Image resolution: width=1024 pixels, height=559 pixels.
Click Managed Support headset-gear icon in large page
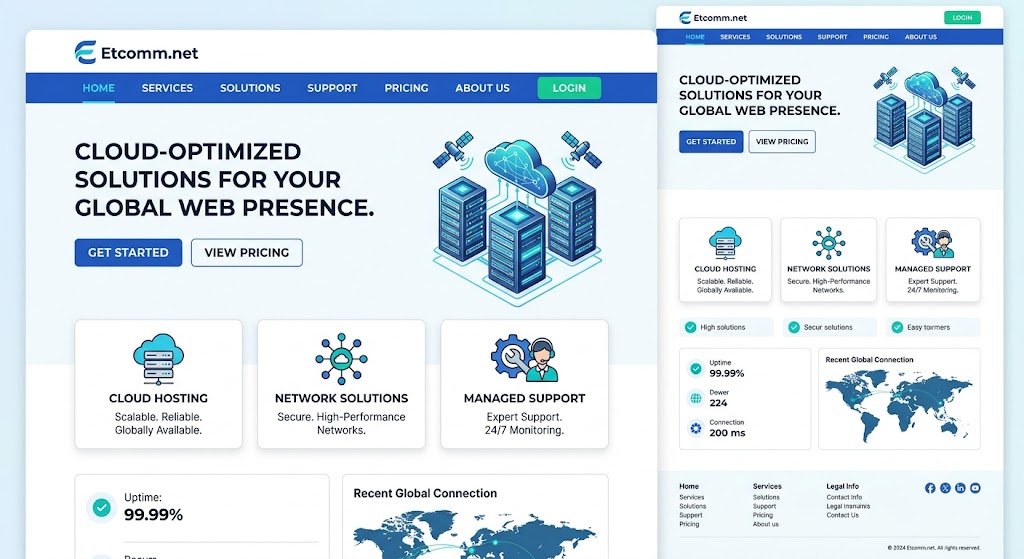524,359
